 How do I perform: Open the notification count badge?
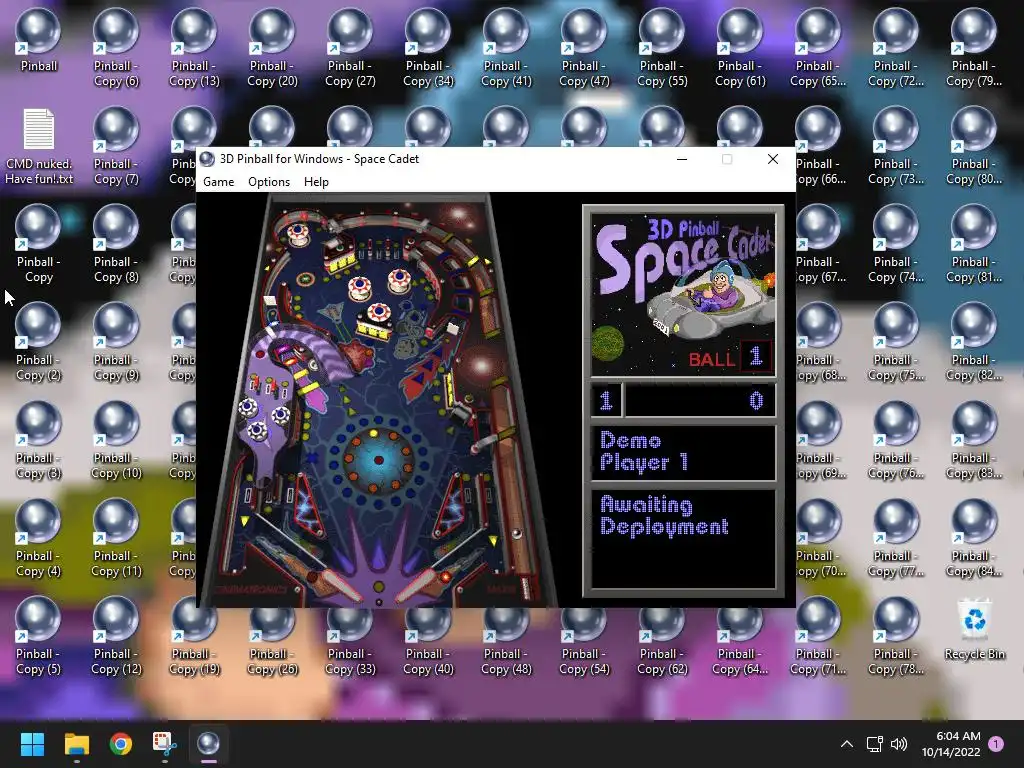click(x=996, y=743)
